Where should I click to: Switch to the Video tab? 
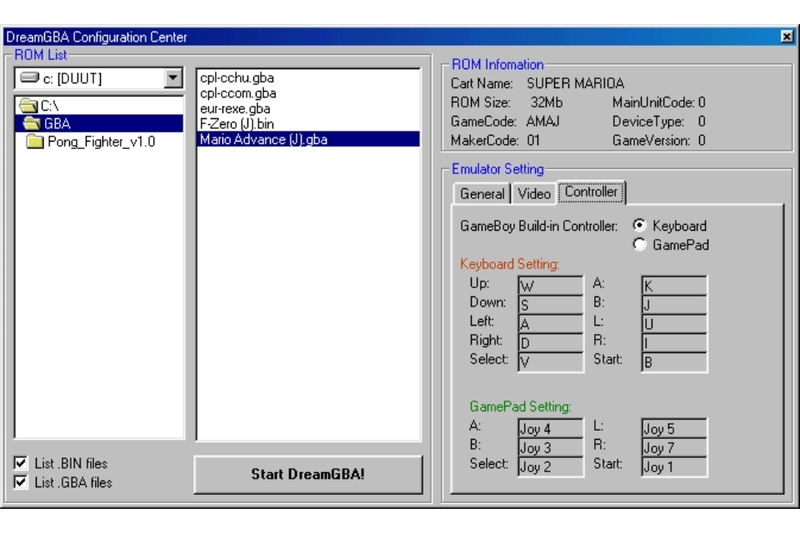click(x=534, y=194)
